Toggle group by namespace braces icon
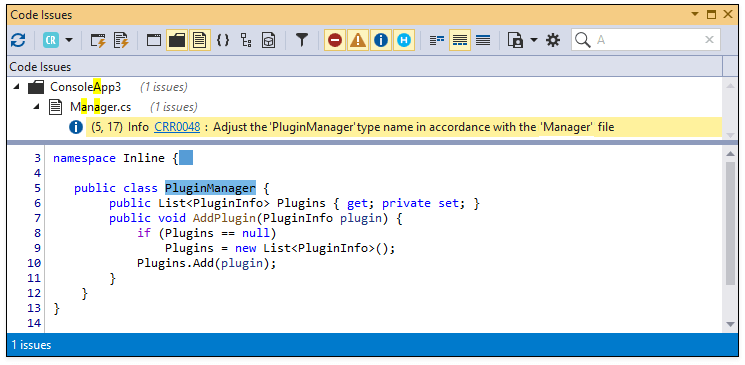 point(223,40)
